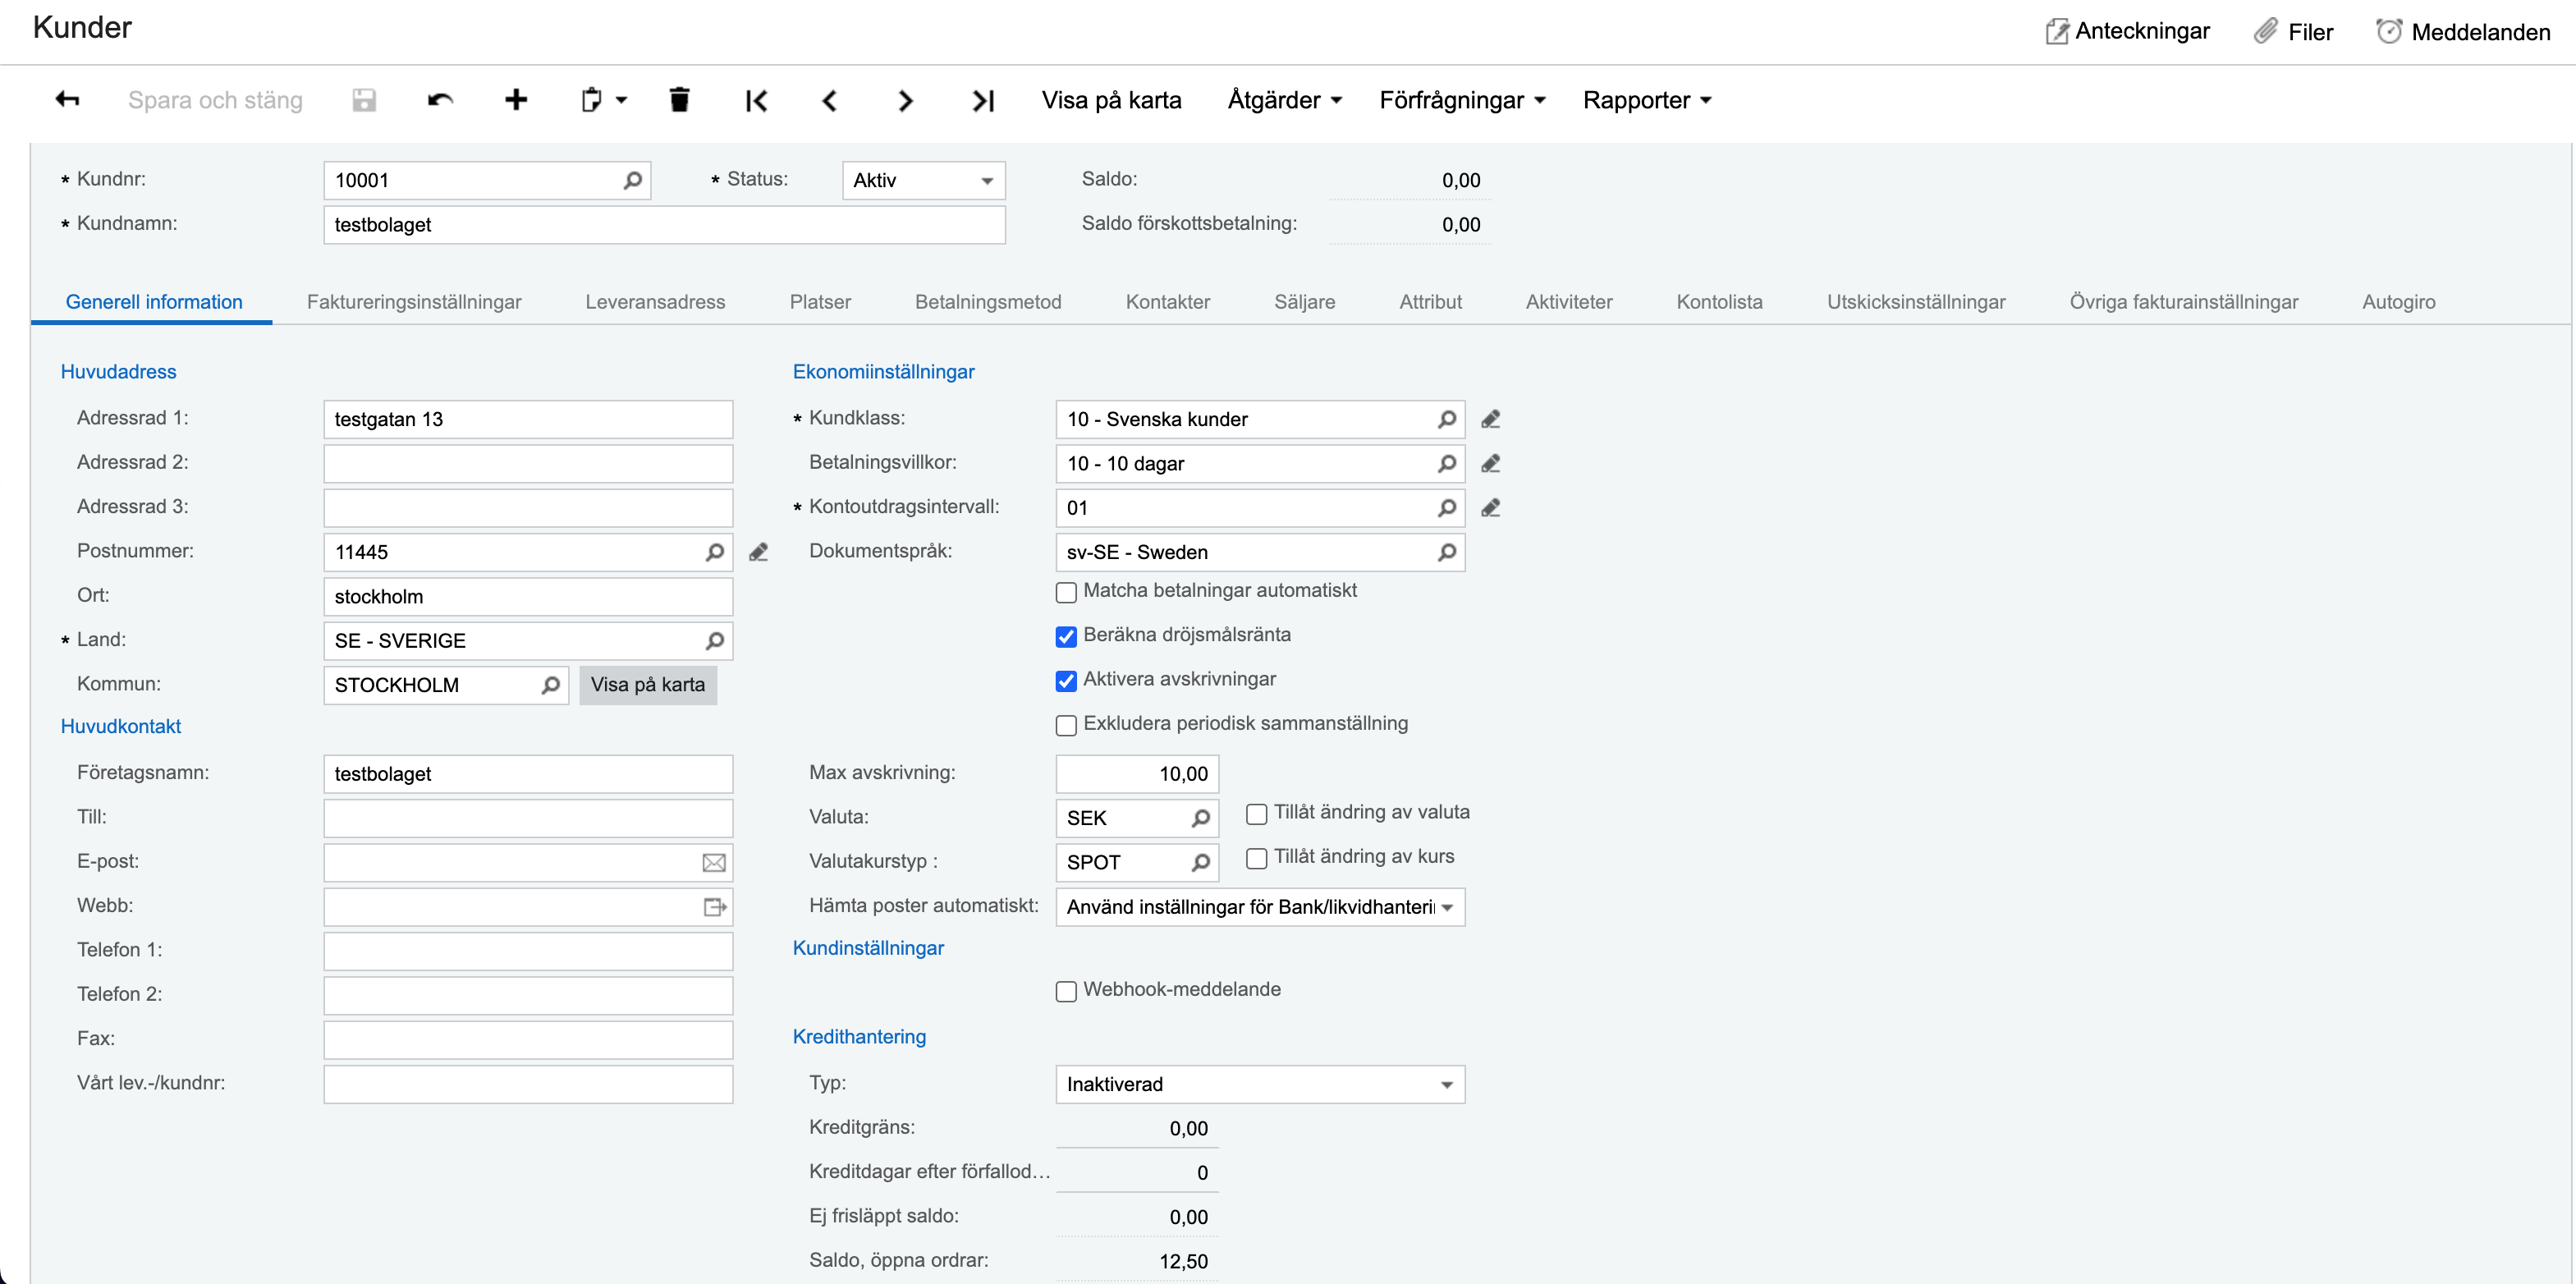
Task: Open the Dokumentspråk lookup magnifier
Action: point(1446,552)
